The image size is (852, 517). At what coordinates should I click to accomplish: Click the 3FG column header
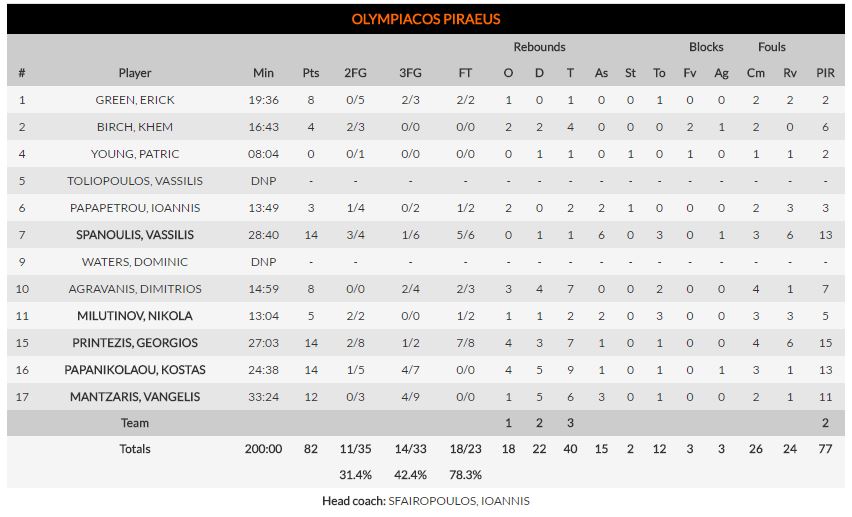tap(410, 73)
